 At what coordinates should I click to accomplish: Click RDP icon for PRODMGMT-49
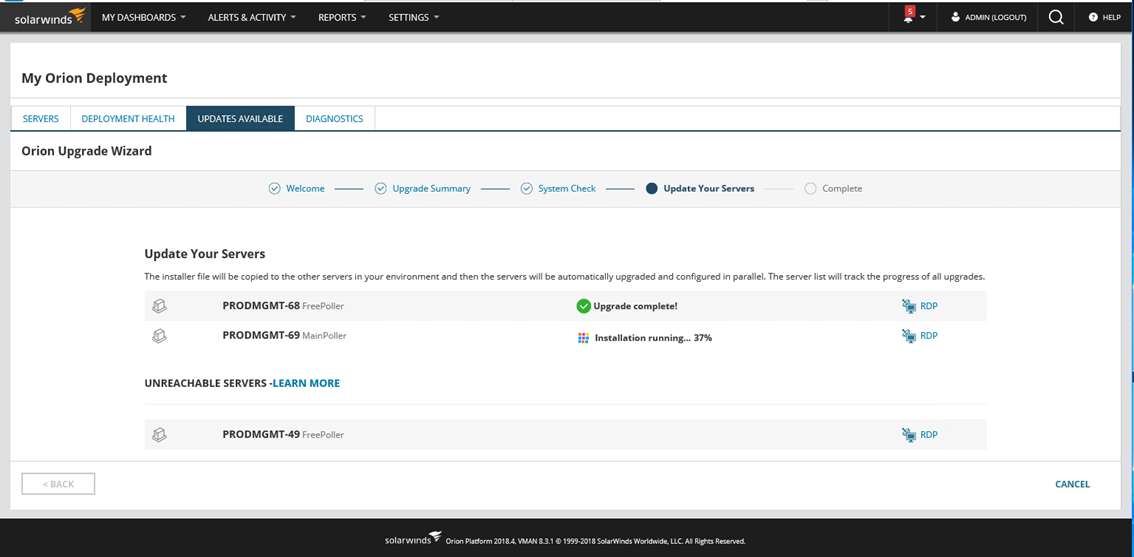909,435
